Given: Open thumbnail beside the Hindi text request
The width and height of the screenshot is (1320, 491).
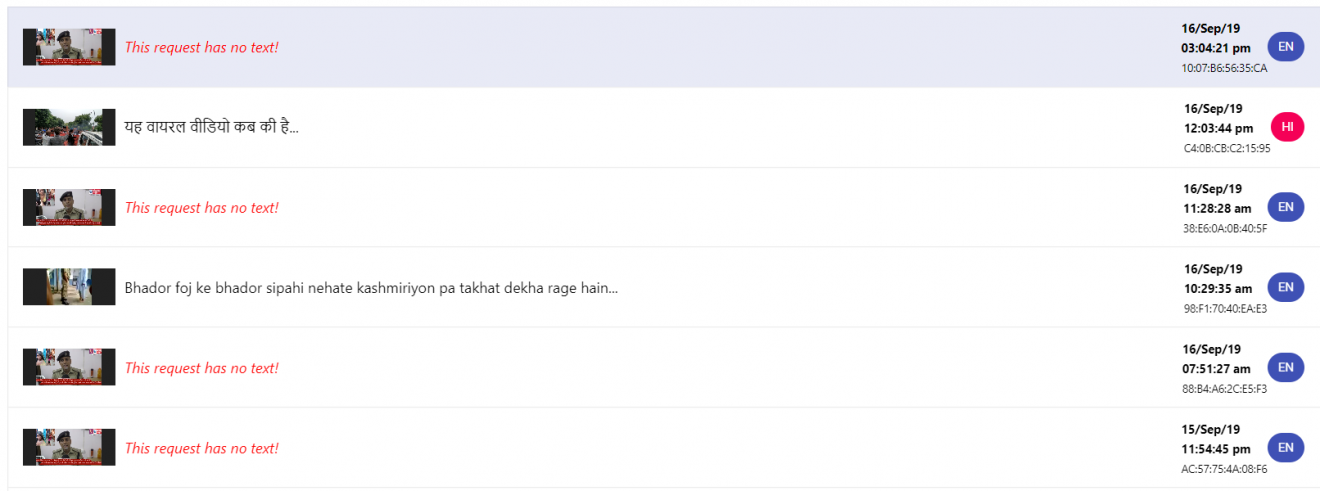Looking at the screenshot, I should [69, 127].
